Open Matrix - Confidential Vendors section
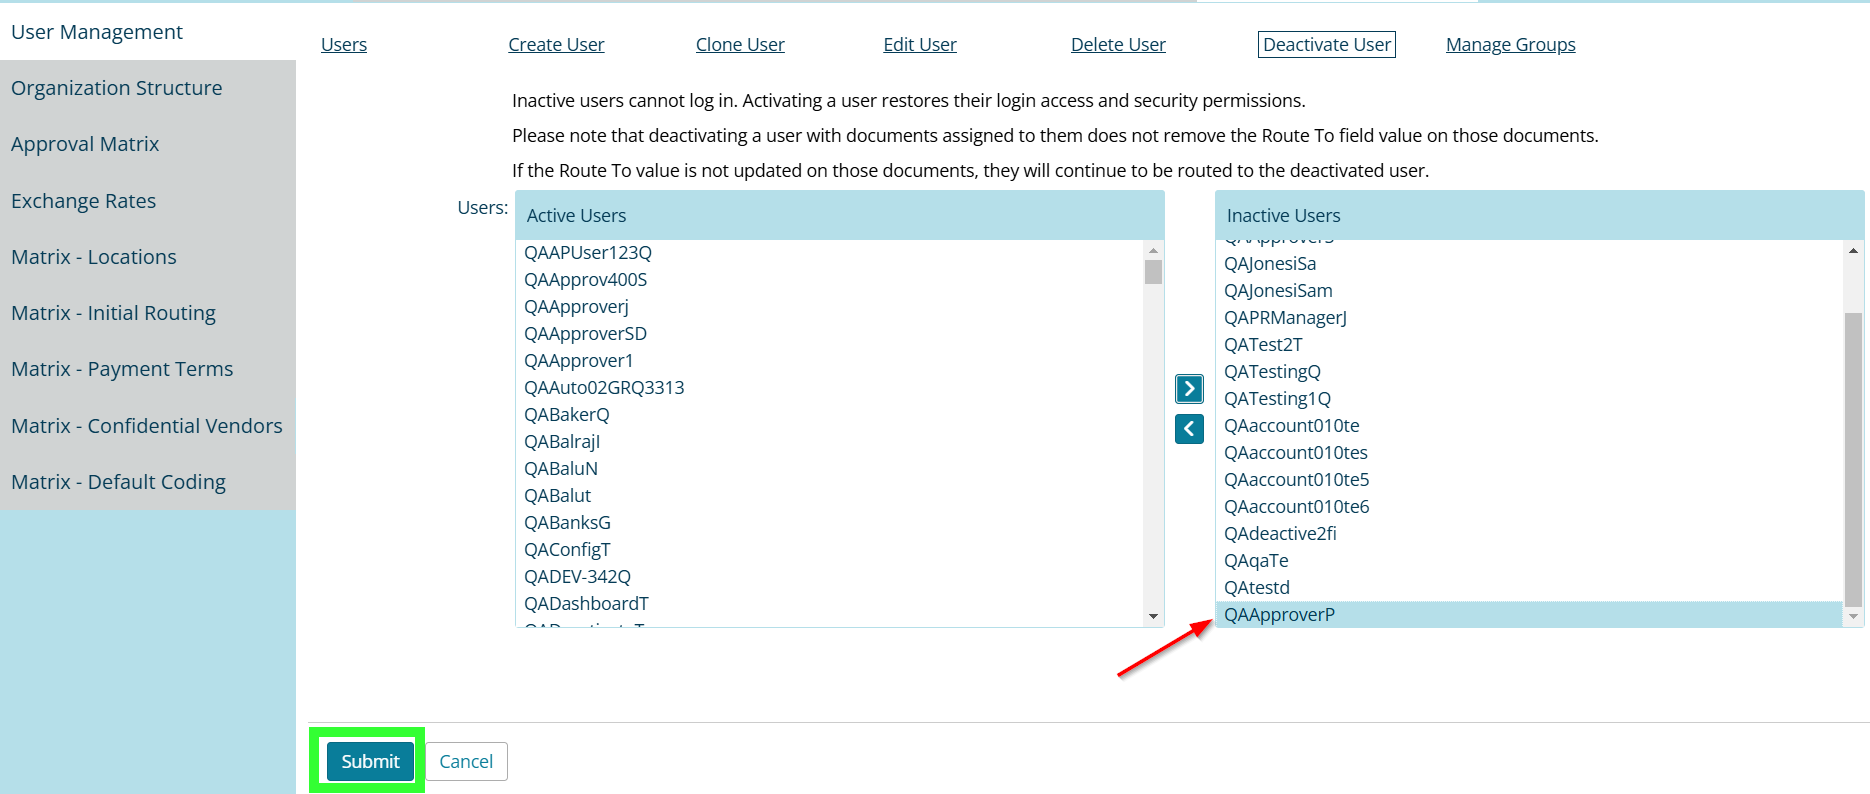1870x794 pixels. tap(147, 426)
